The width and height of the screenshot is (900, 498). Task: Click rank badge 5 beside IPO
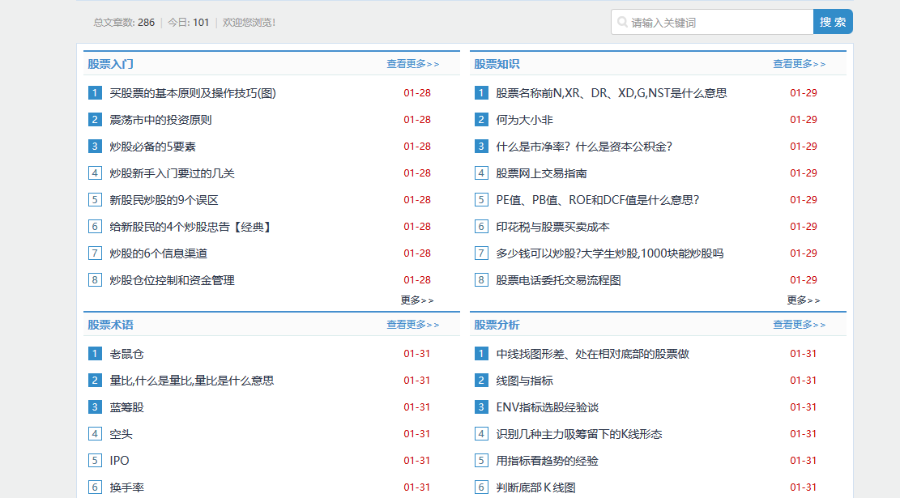(95, 461)
